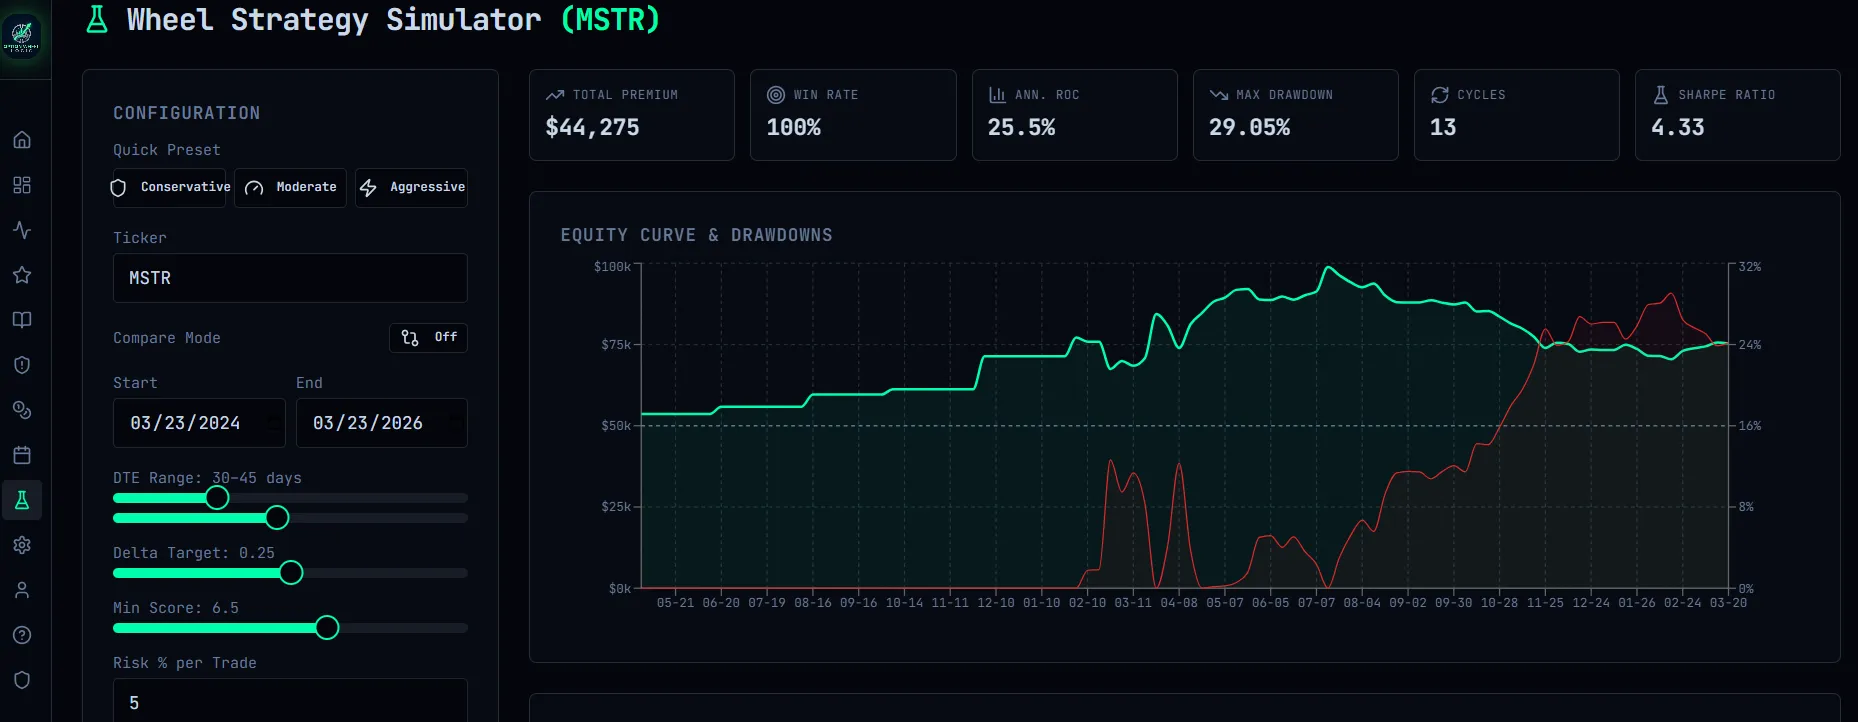
Task: Click the "Min Score: 6.5" label
Action: pyautogui.click(x=176, y=608)
